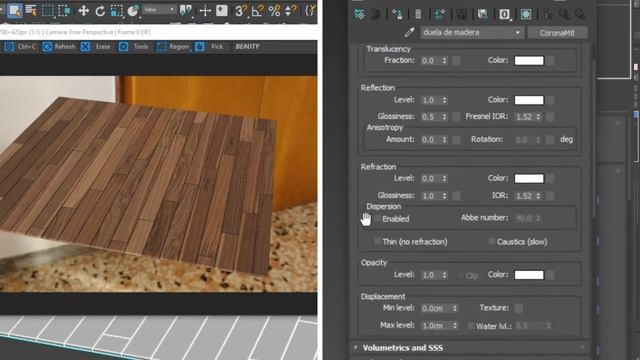Viewport: 640px width, 360px height.
Task: Activate Select and Move tool
Action: click(x=84, y=11)
